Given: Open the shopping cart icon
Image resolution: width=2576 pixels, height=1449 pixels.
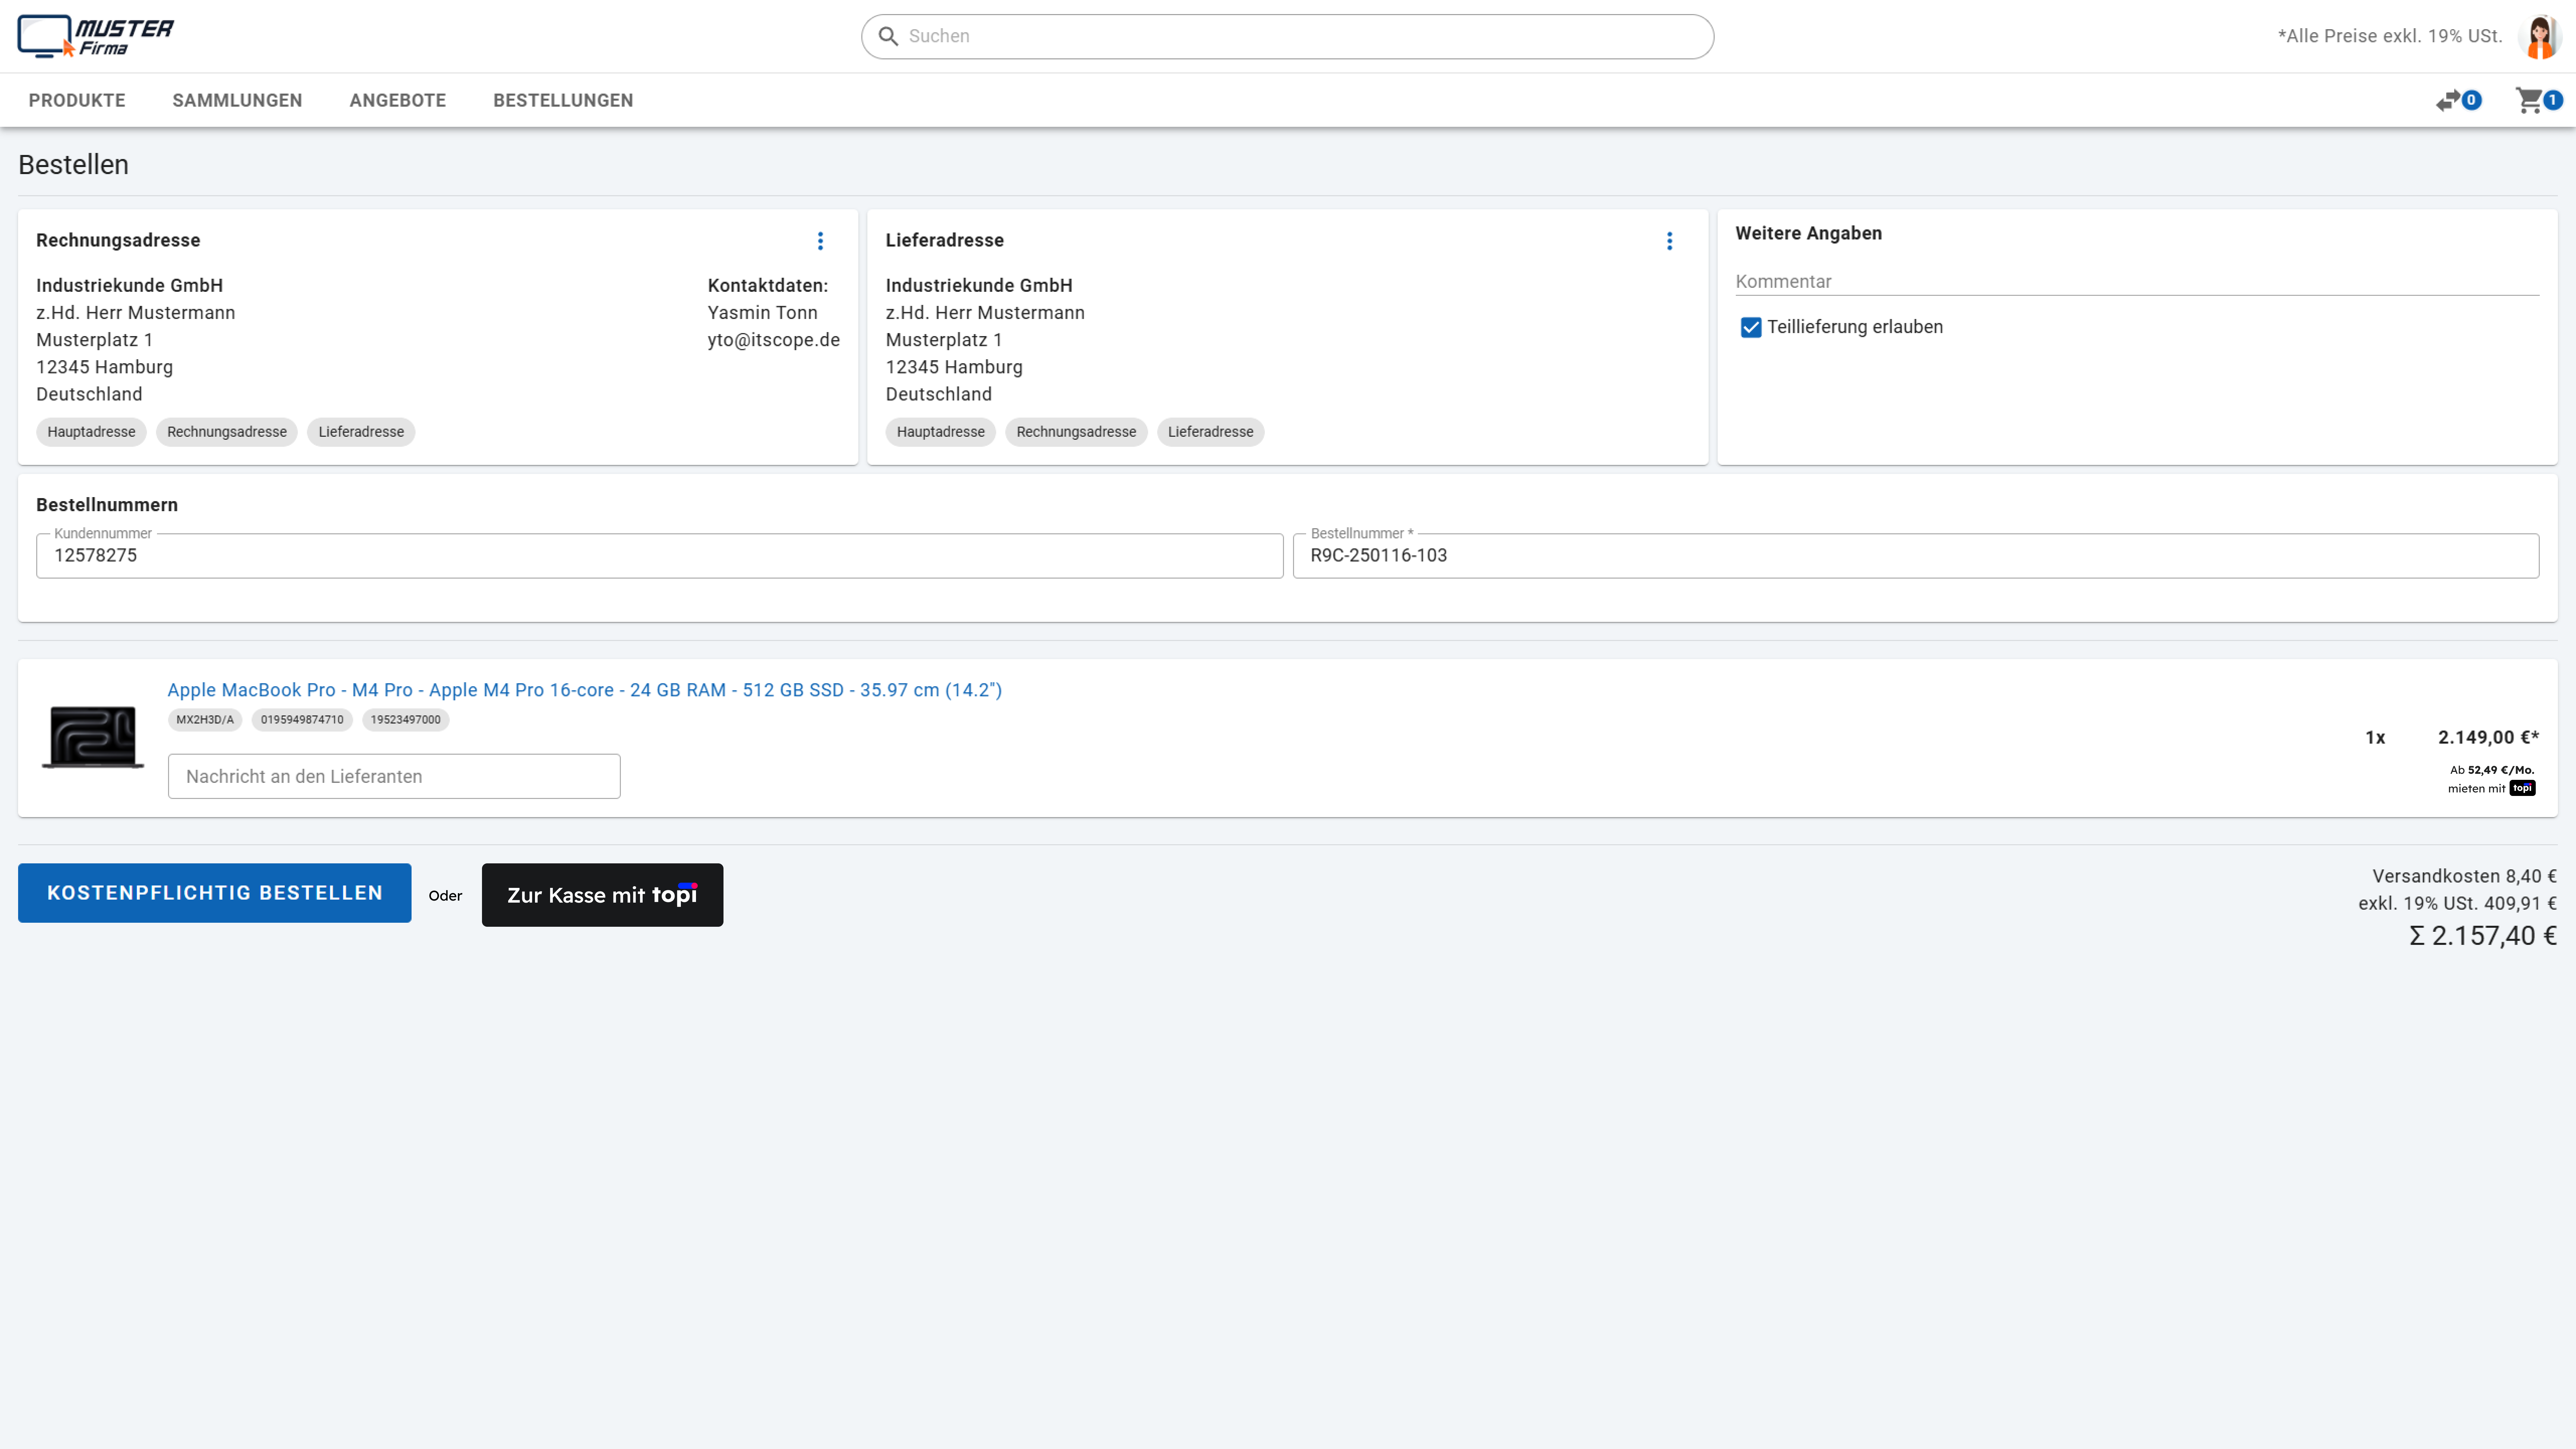Looking at the screenshot, I should (x=2529, y=100).
